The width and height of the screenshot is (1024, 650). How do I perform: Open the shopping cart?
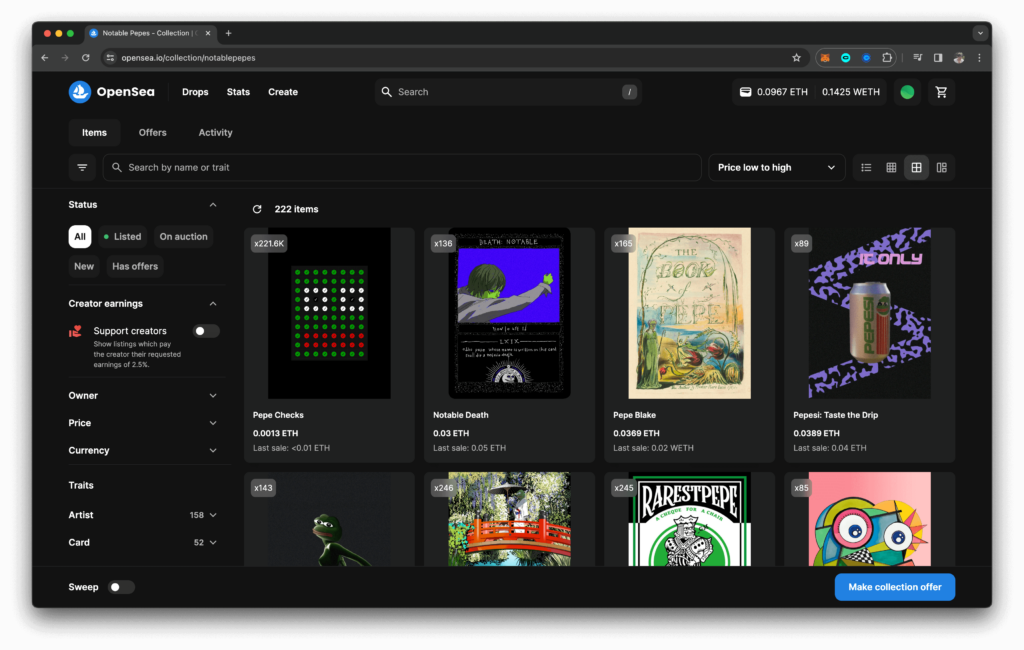point(941,92)
